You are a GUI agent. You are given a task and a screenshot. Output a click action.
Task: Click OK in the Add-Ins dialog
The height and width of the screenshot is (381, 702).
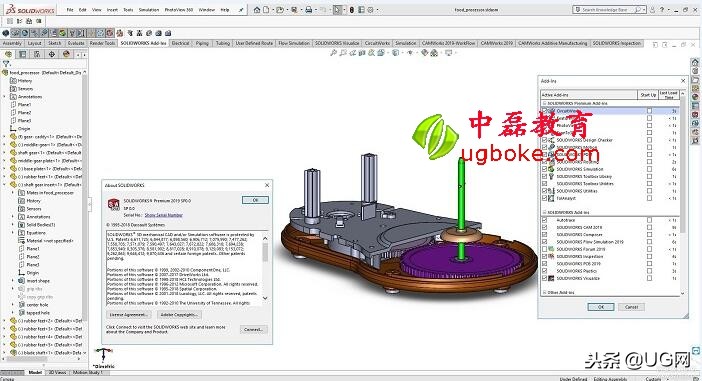[x=601, y=307]
